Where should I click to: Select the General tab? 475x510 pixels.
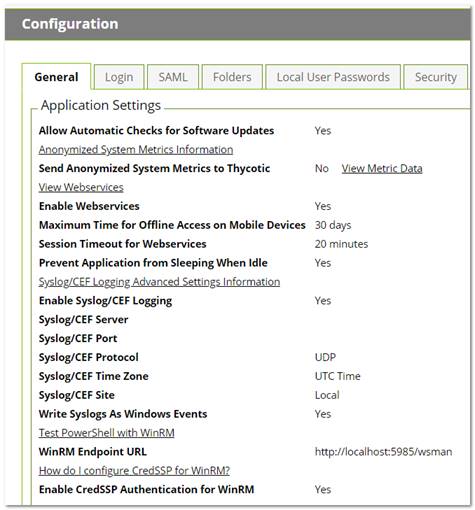[x=56, y=77]
